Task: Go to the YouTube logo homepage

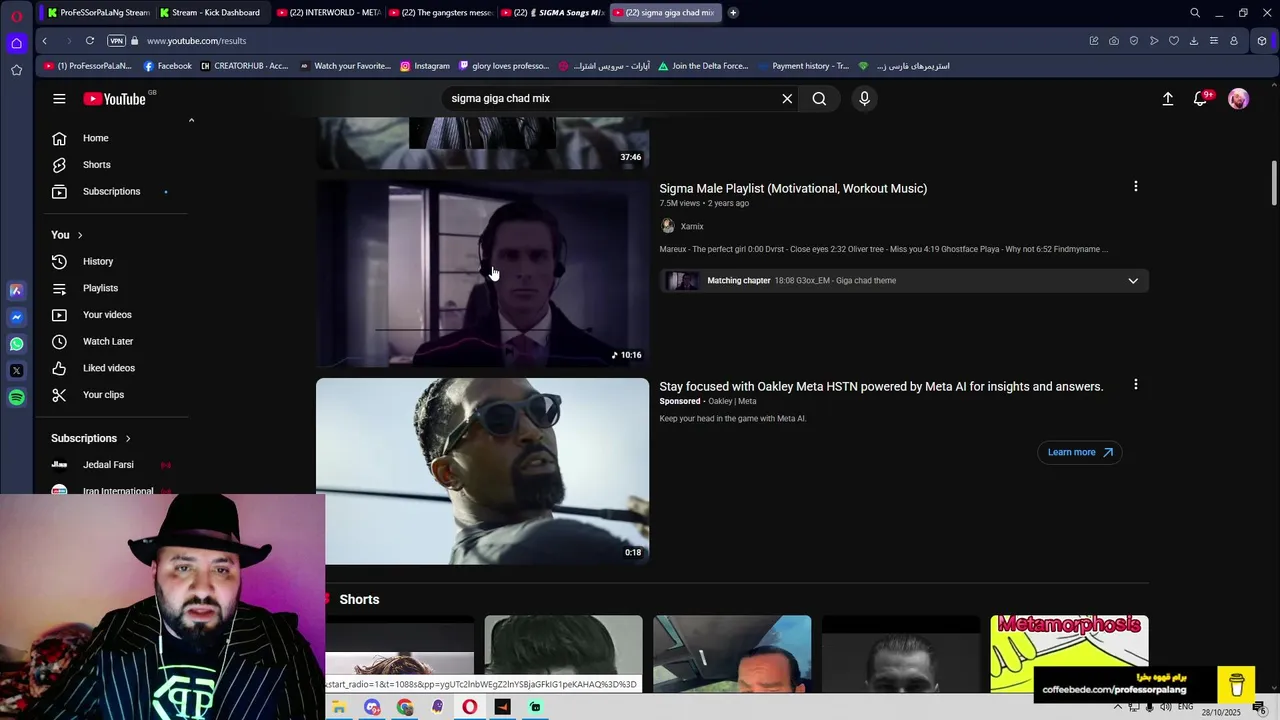Action: (114, 98)
